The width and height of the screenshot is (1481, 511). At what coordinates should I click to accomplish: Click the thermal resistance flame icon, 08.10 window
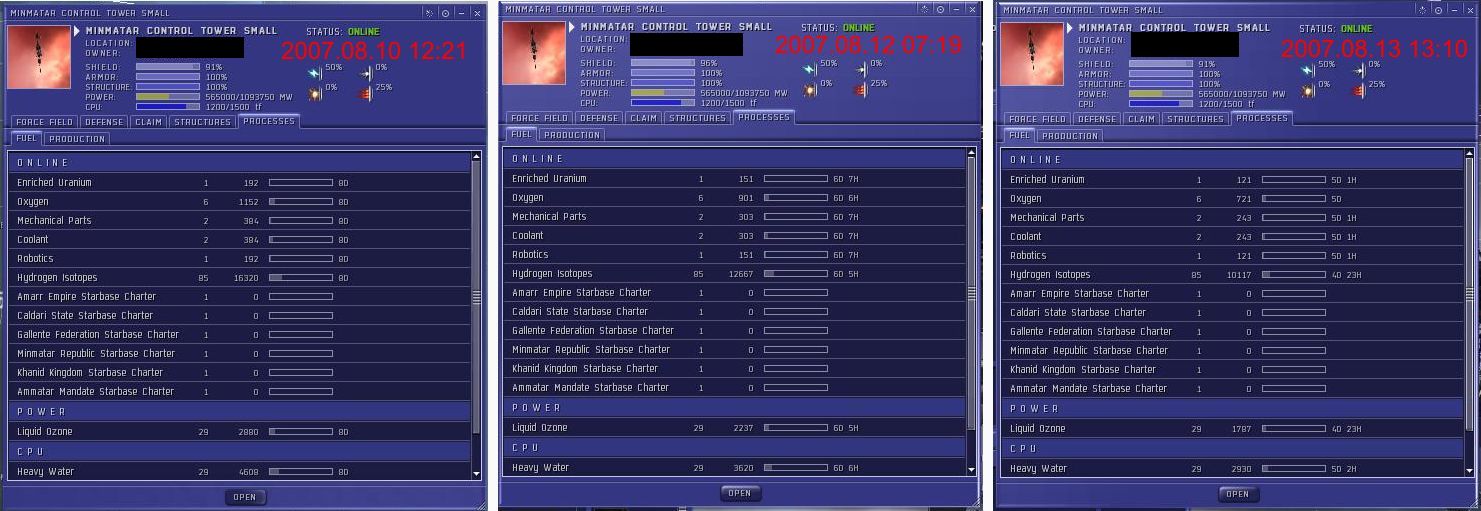[x=365, y=92]
